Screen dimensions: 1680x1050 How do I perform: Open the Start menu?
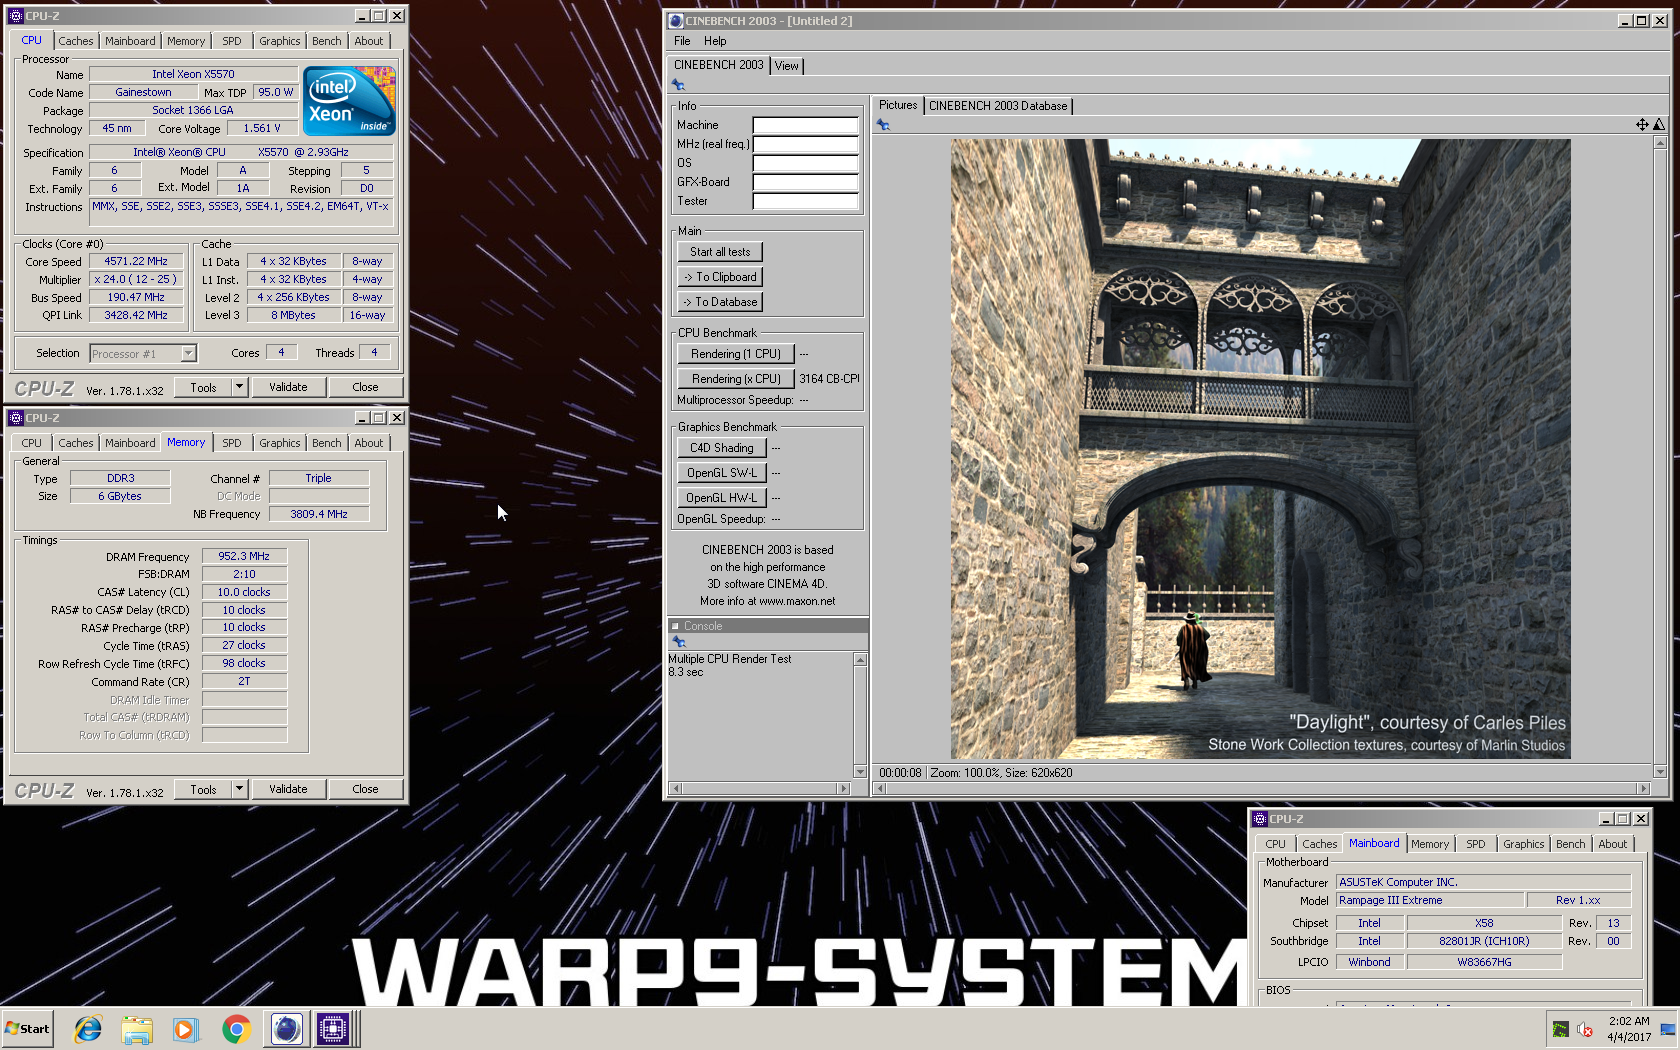click(x=27, y=1028)
